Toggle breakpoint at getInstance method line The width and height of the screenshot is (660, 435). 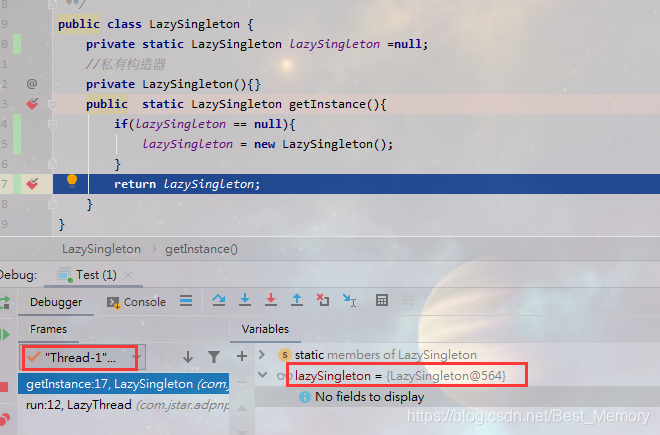[32, 104]
